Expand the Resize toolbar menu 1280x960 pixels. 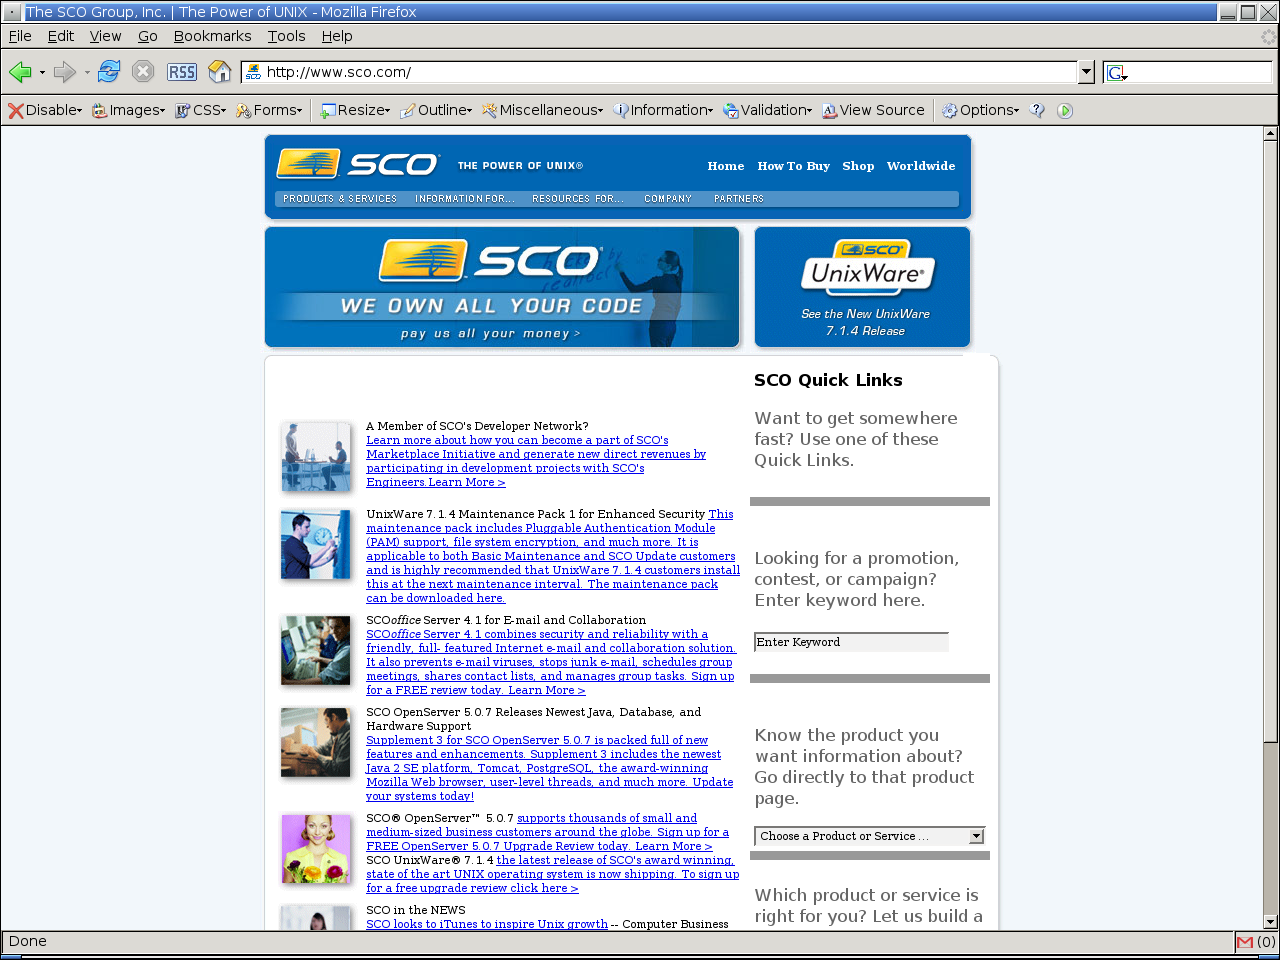click(x=355, y=110)
